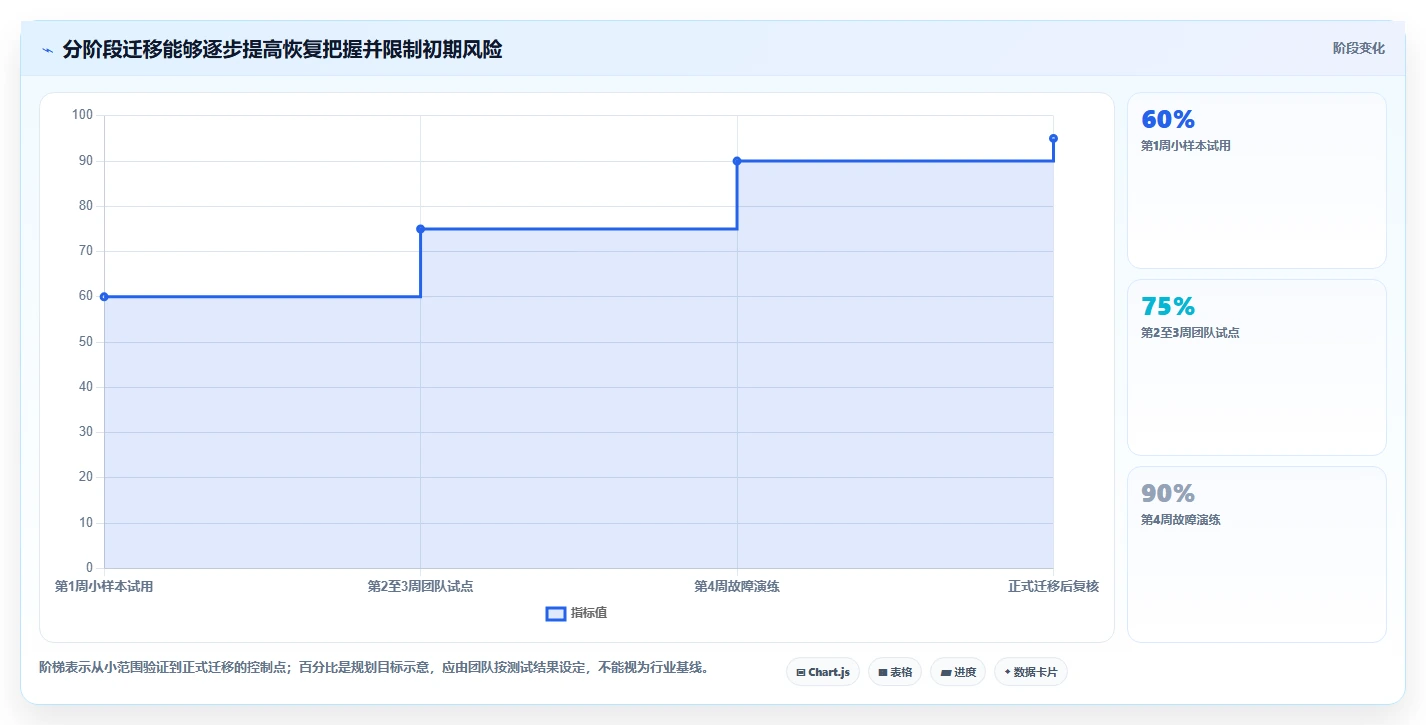1426x725 pixels.
Task: Click the 阶段变化 label in the header
Action: [x=1359, y=48]
